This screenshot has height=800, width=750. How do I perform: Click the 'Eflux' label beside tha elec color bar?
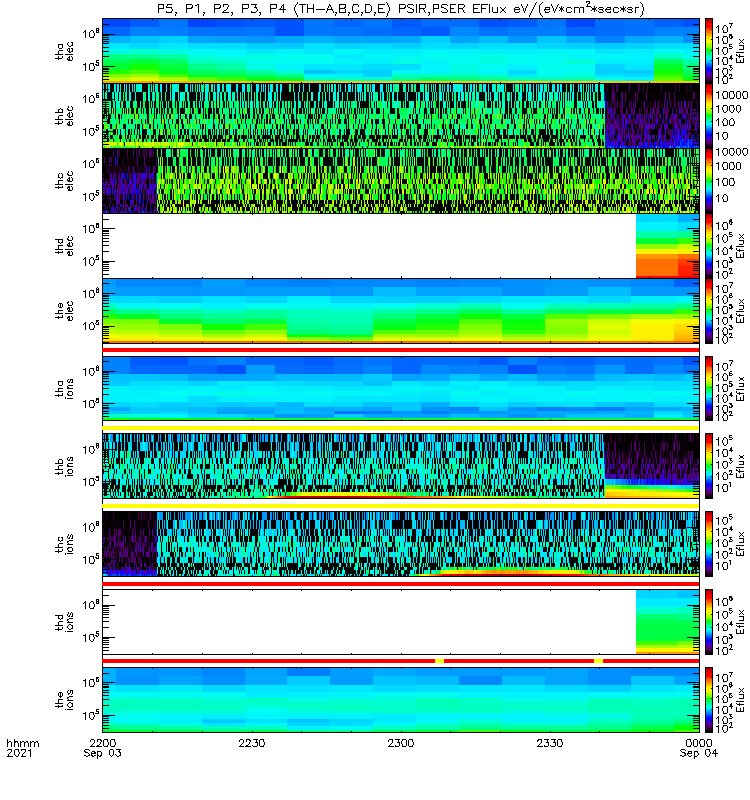click(x=741, y=51)
